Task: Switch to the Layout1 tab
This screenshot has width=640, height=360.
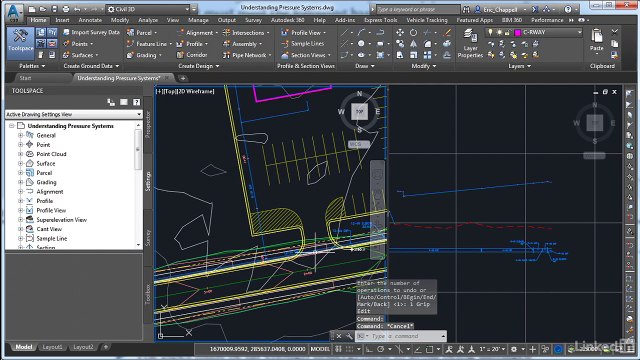Action: (x=52, y=347)
